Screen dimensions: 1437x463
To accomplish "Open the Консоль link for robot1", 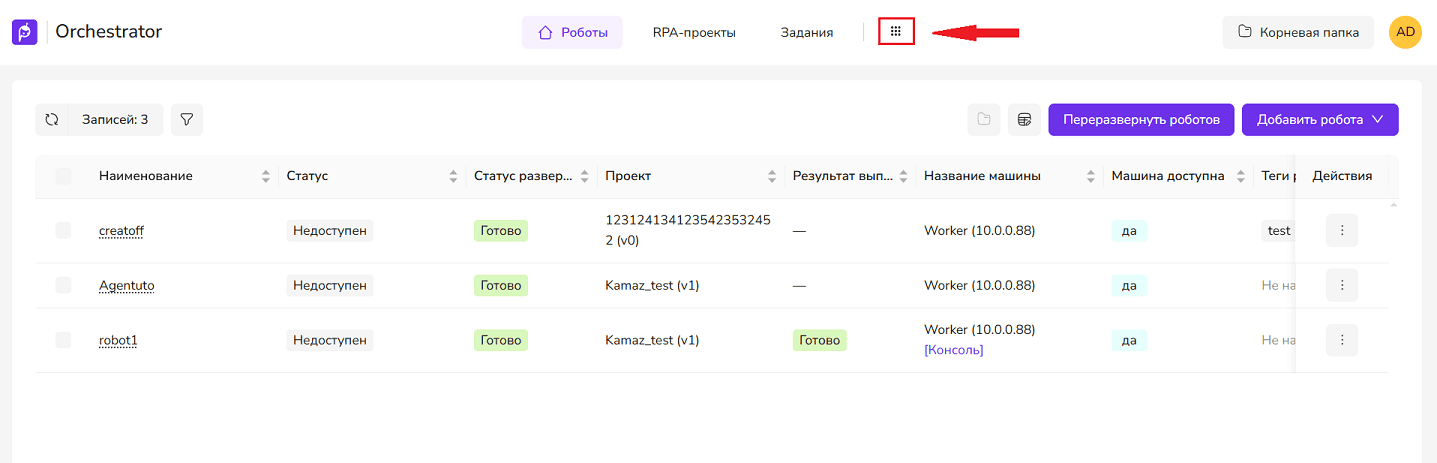I will point(953,350).
